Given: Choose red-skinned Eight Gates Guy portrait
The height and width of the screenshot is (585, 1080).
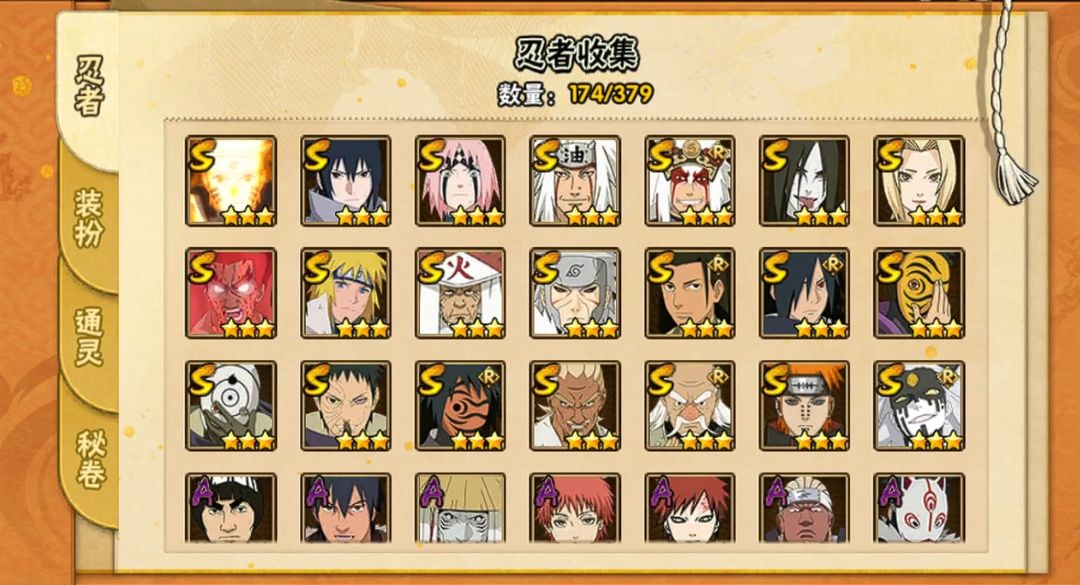Looking at the screenshot, I should pos(231,293).
